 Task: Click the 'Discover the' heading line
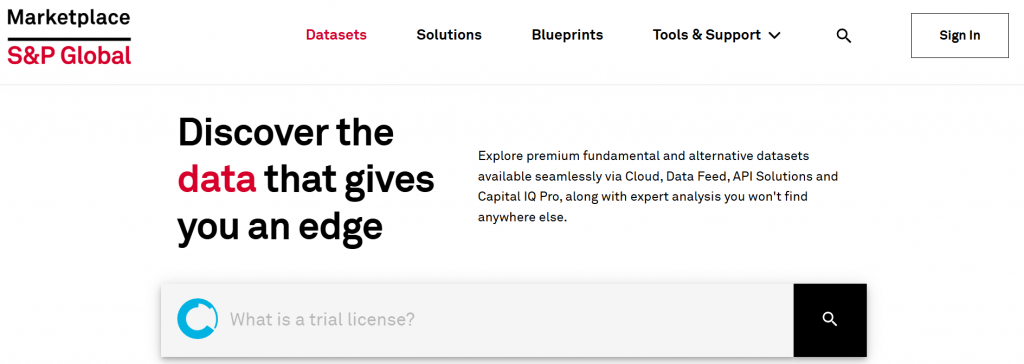tap(286, 133)
